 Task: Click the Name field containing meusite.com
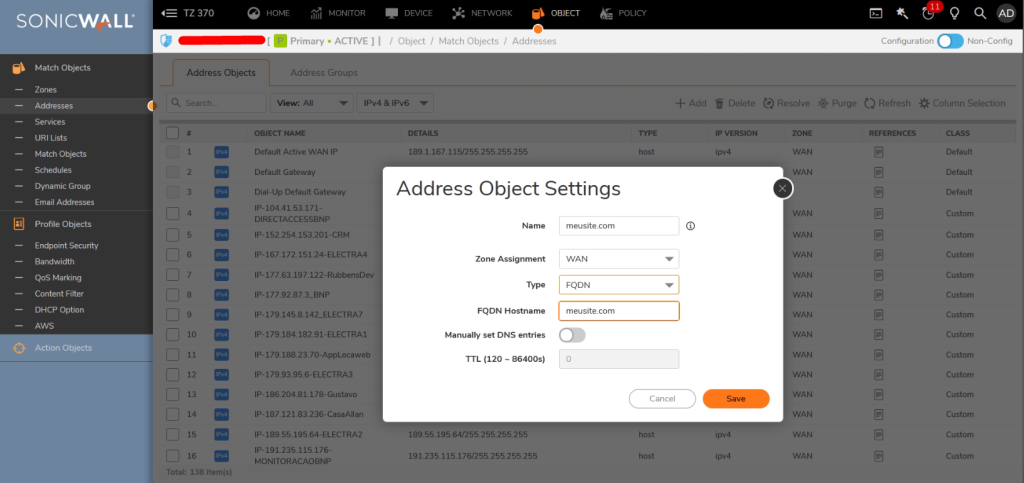619,226
